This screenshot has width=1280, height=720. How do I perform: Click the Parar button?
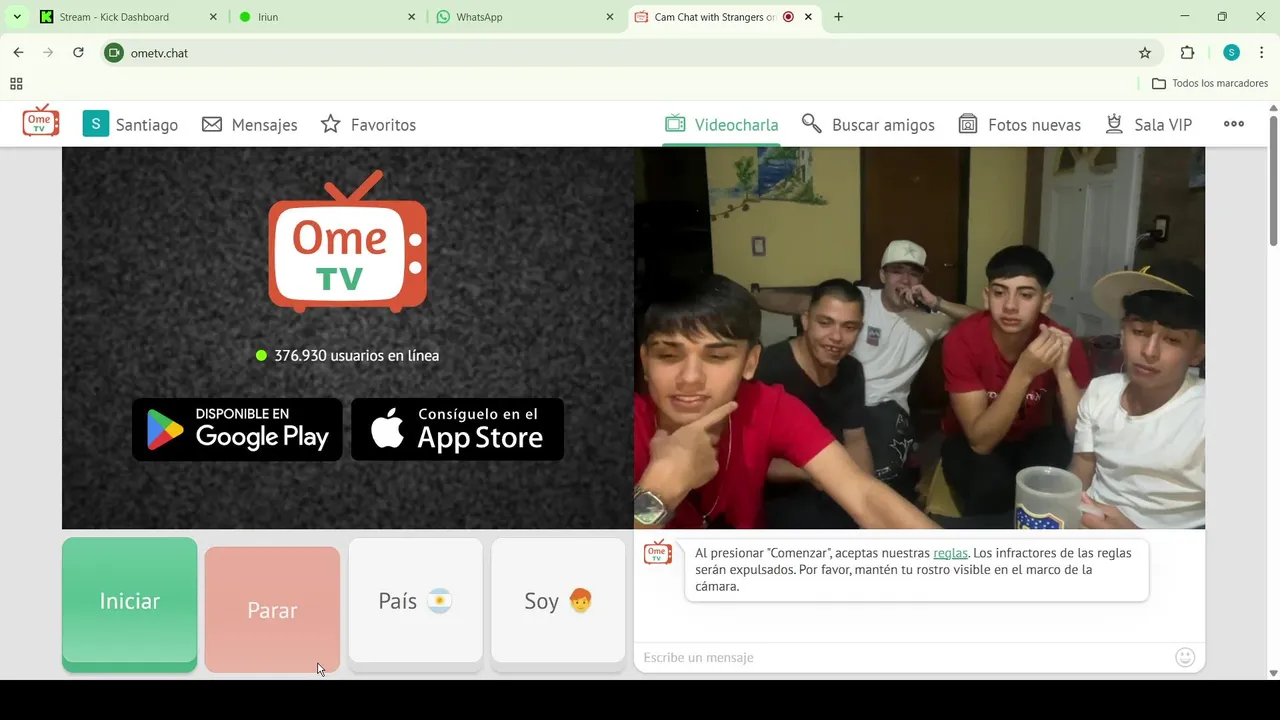pyautogui.click(x=272, y=610)
